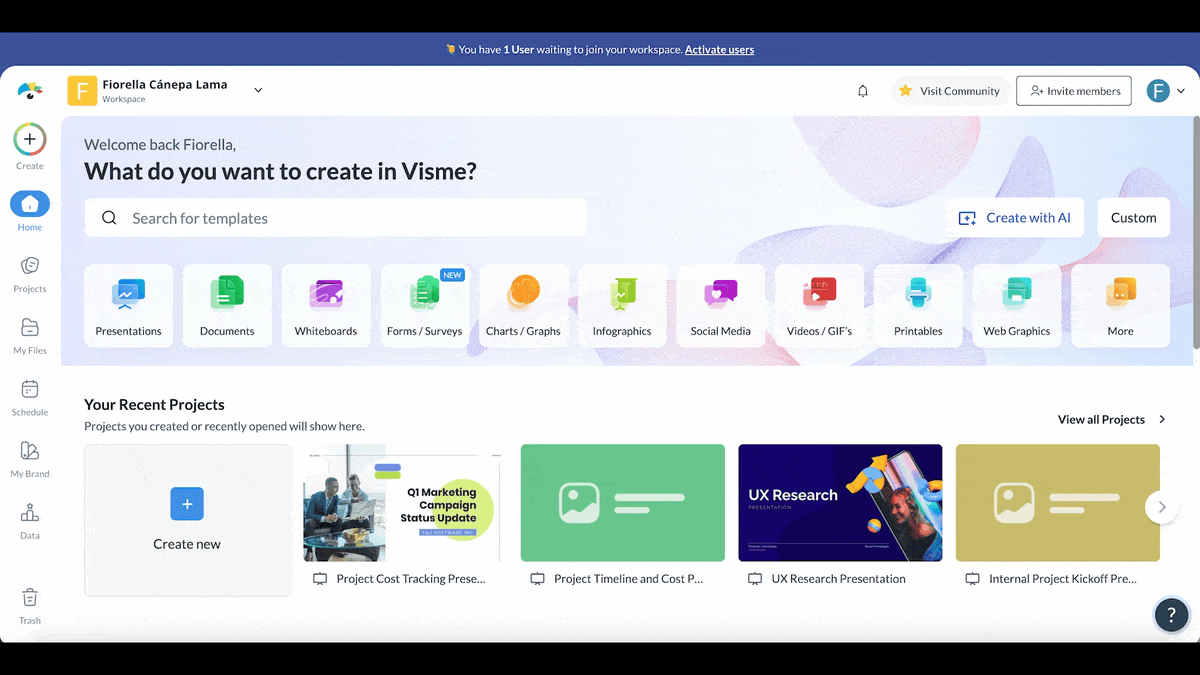
Task: Expand the workspace name dropdown
Action: pos(258,88)
